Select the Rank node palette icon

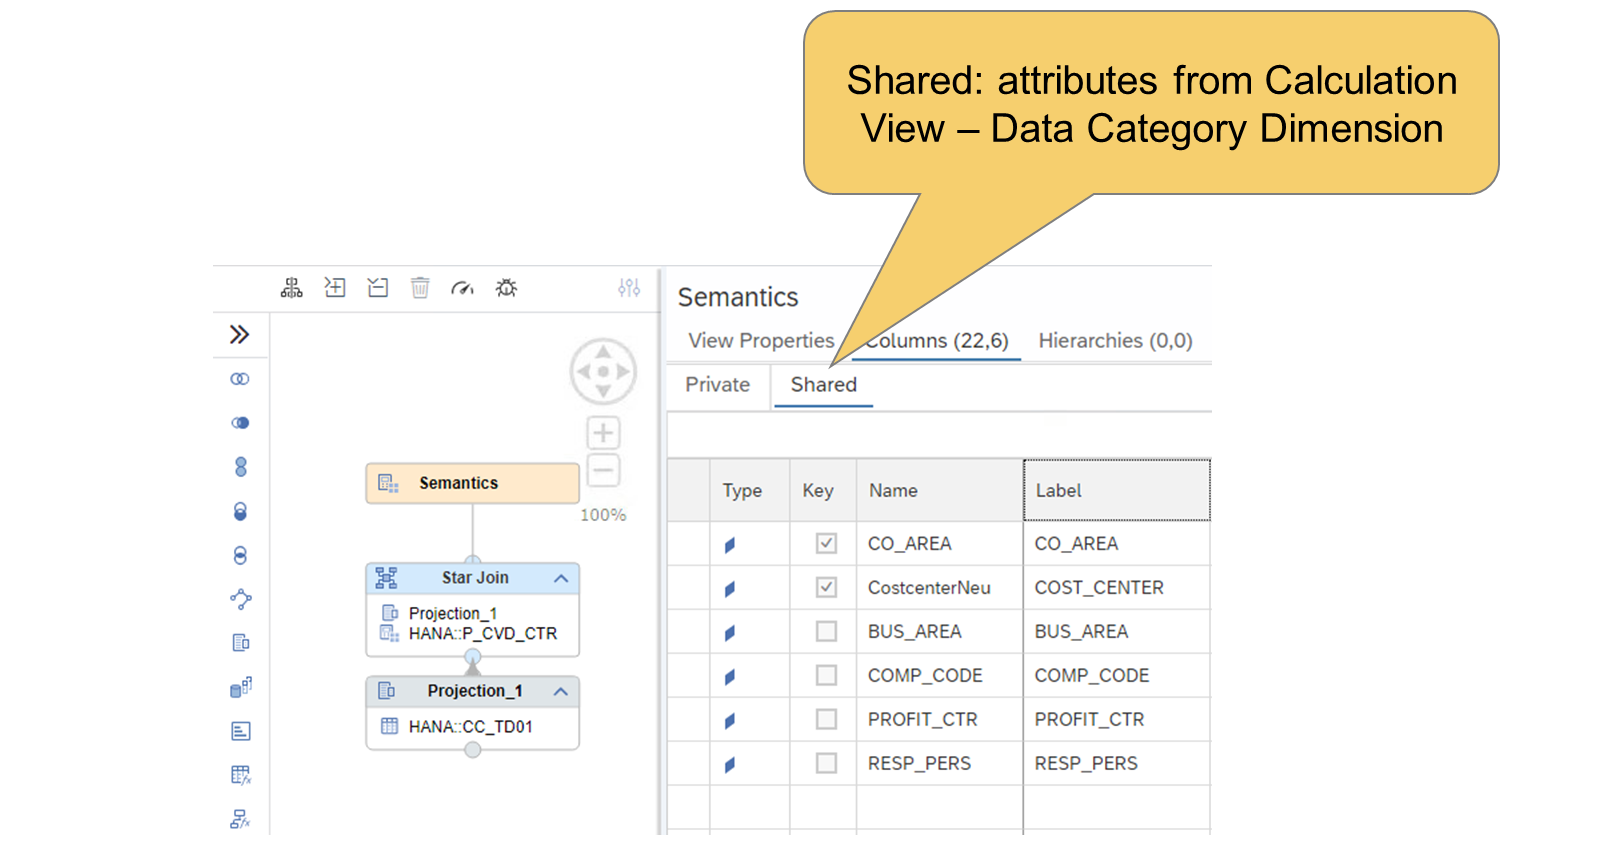pyautogui.click(x=240, y=731)
